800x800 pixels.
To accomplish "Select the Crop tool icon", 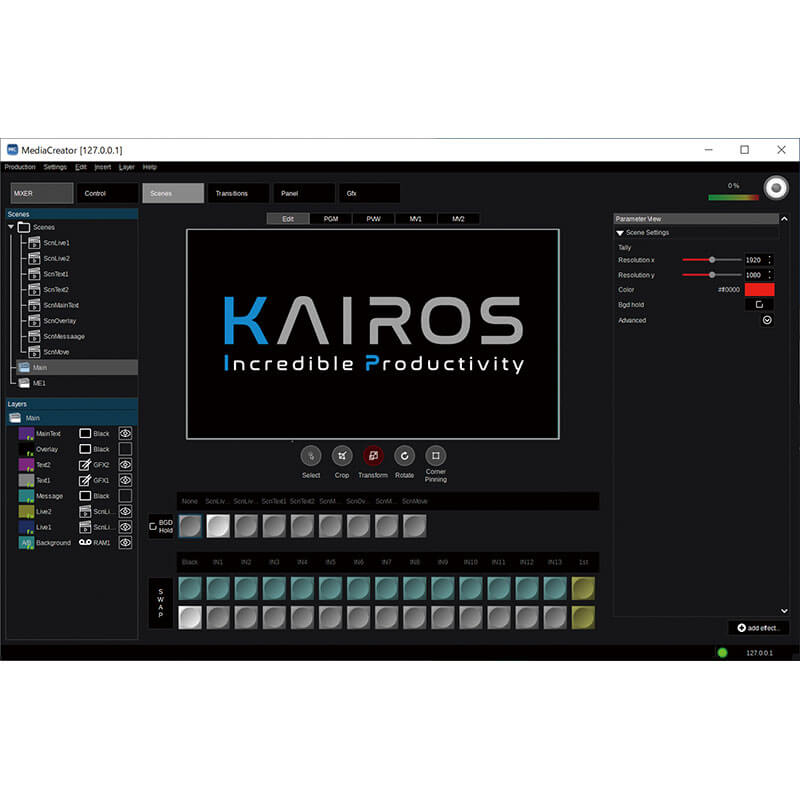I will [341, 455].
